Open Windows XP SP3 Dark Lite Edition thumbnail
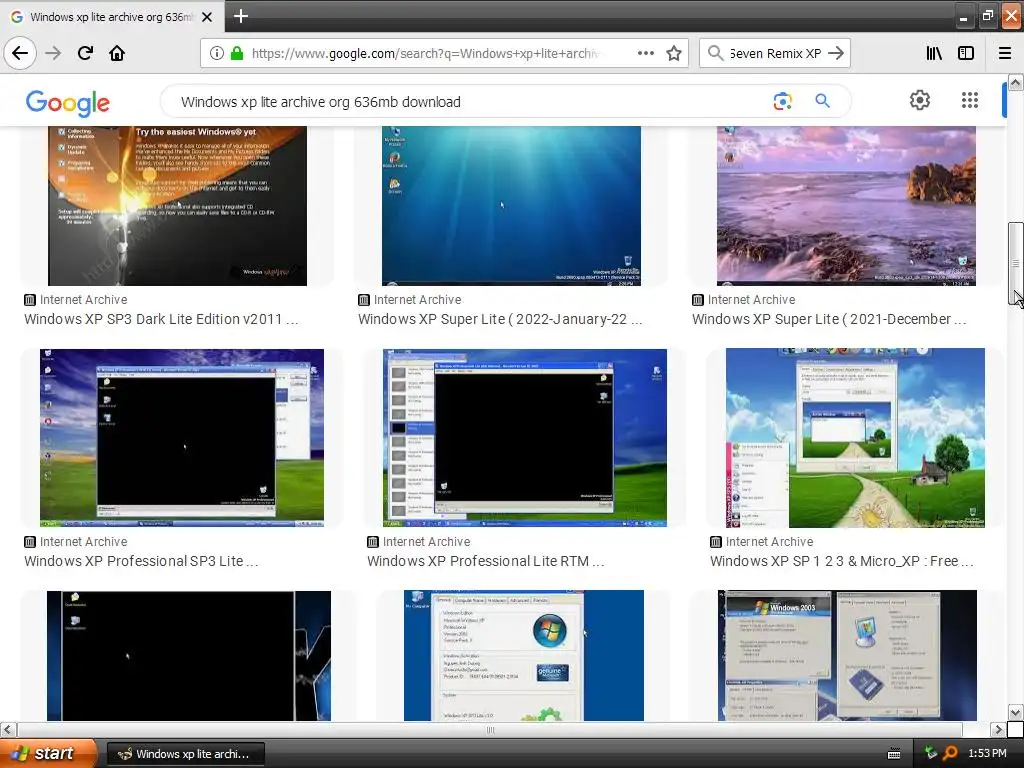1024x768 pixels. (x=177, y=206)
